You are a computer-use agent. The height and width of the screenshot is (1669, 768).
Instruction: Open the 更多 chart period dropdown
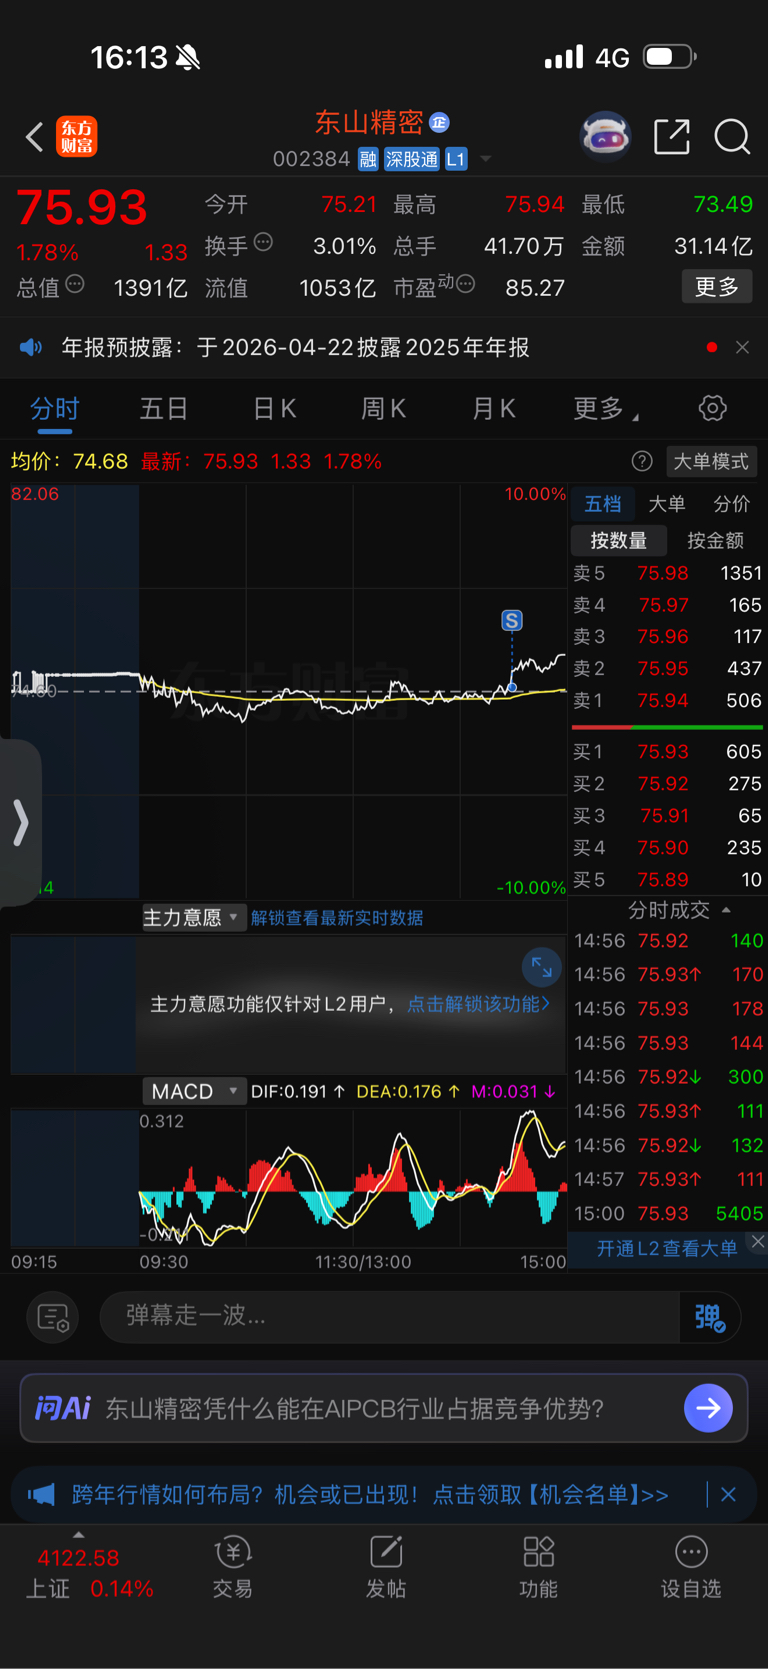(606, 408)
